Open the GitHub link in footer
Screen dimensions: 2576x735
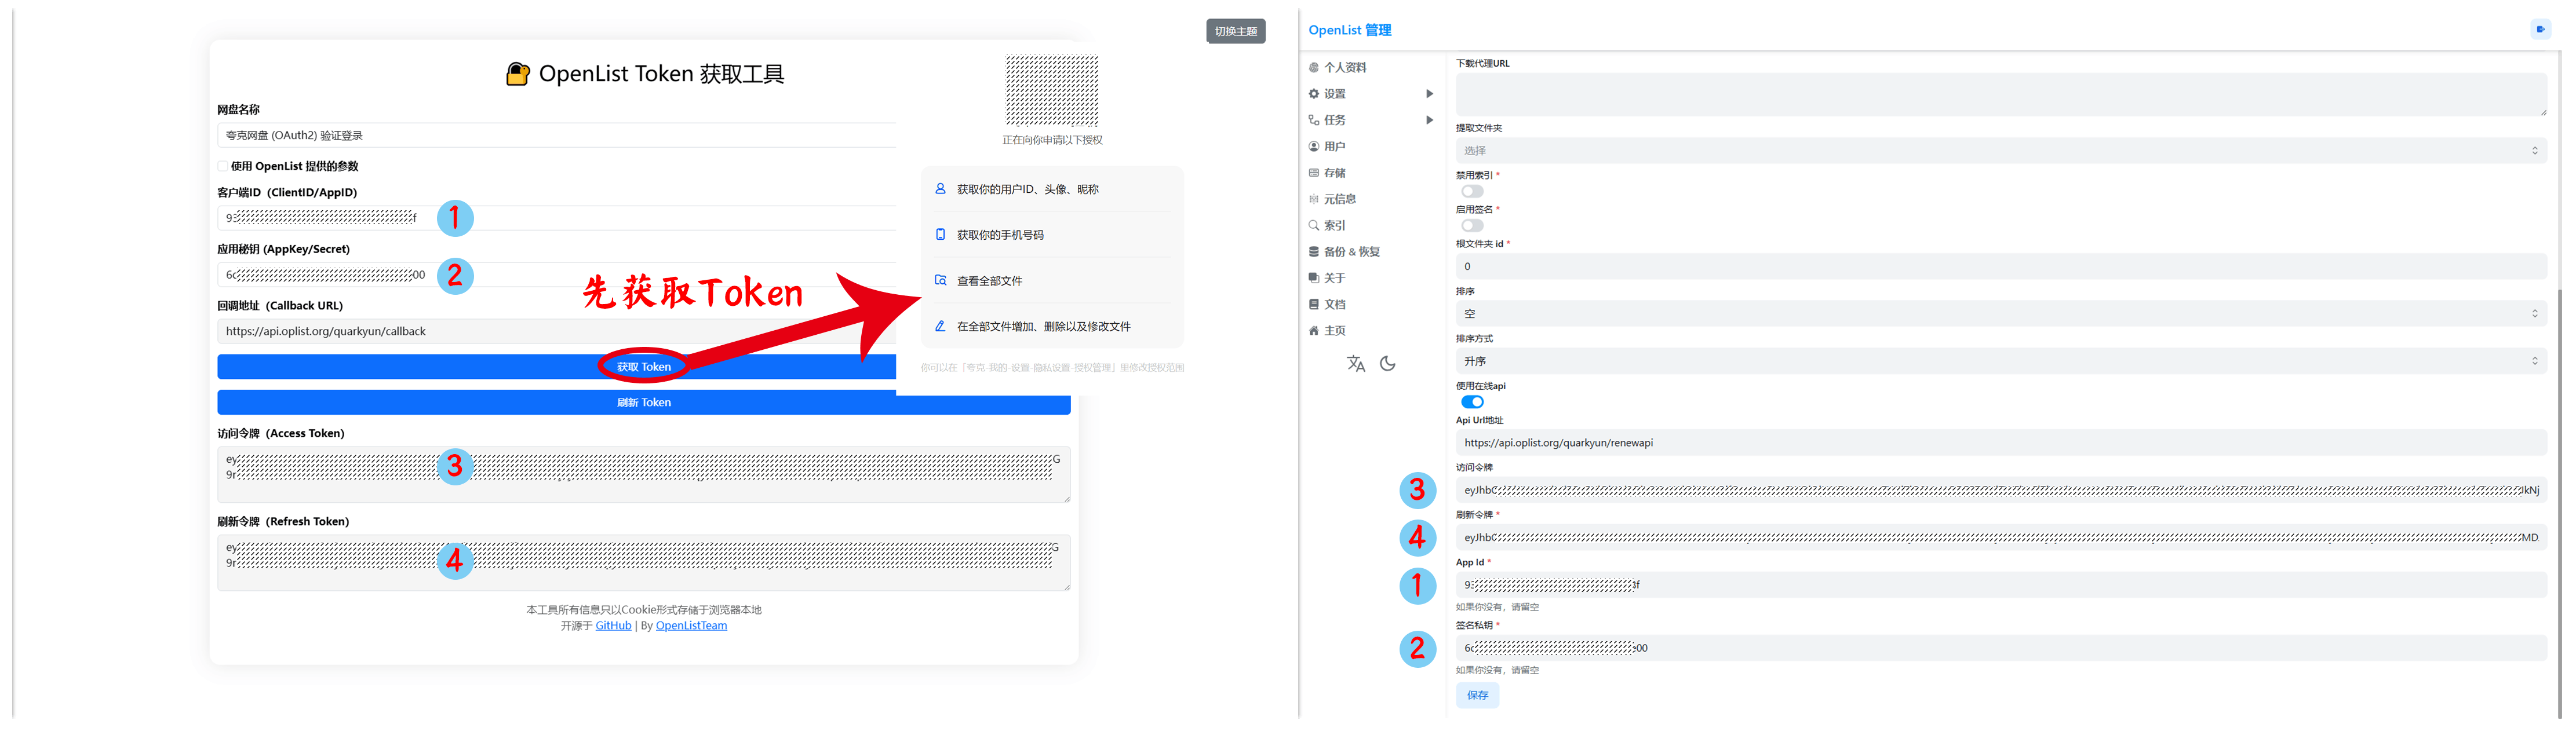[613, 626]
